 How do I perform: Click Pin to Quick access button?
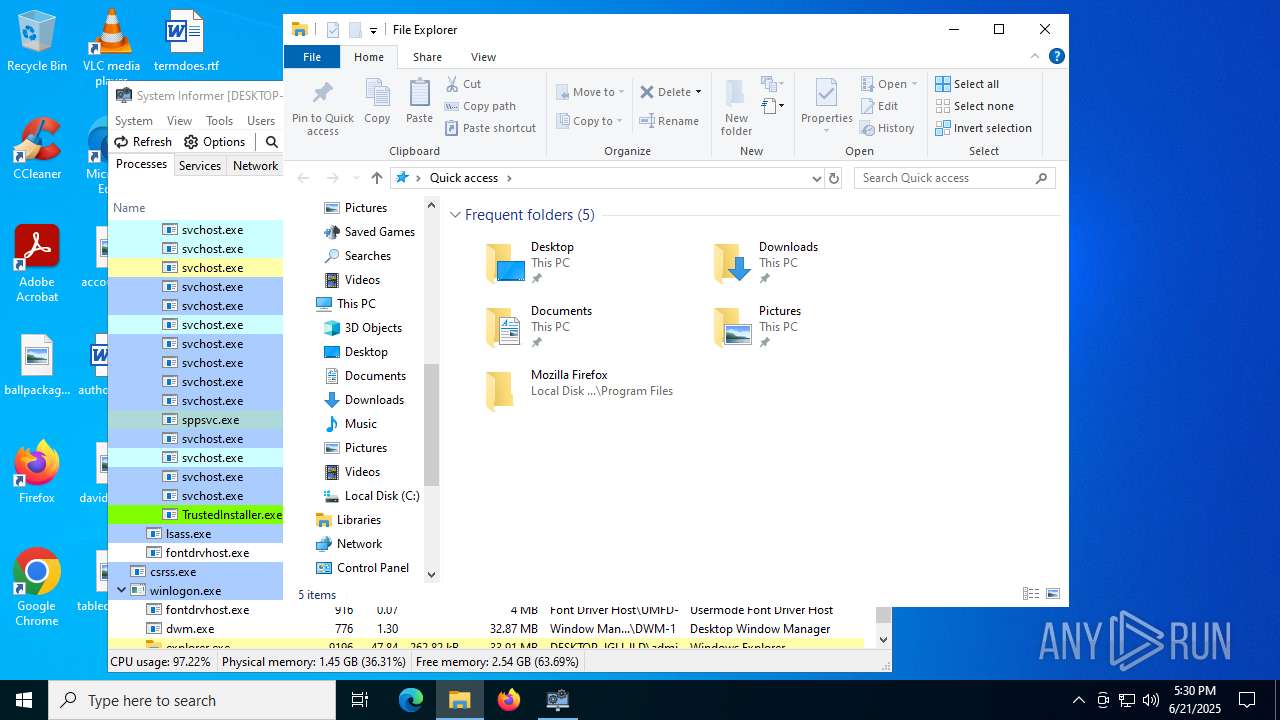(x=322, y=108)
